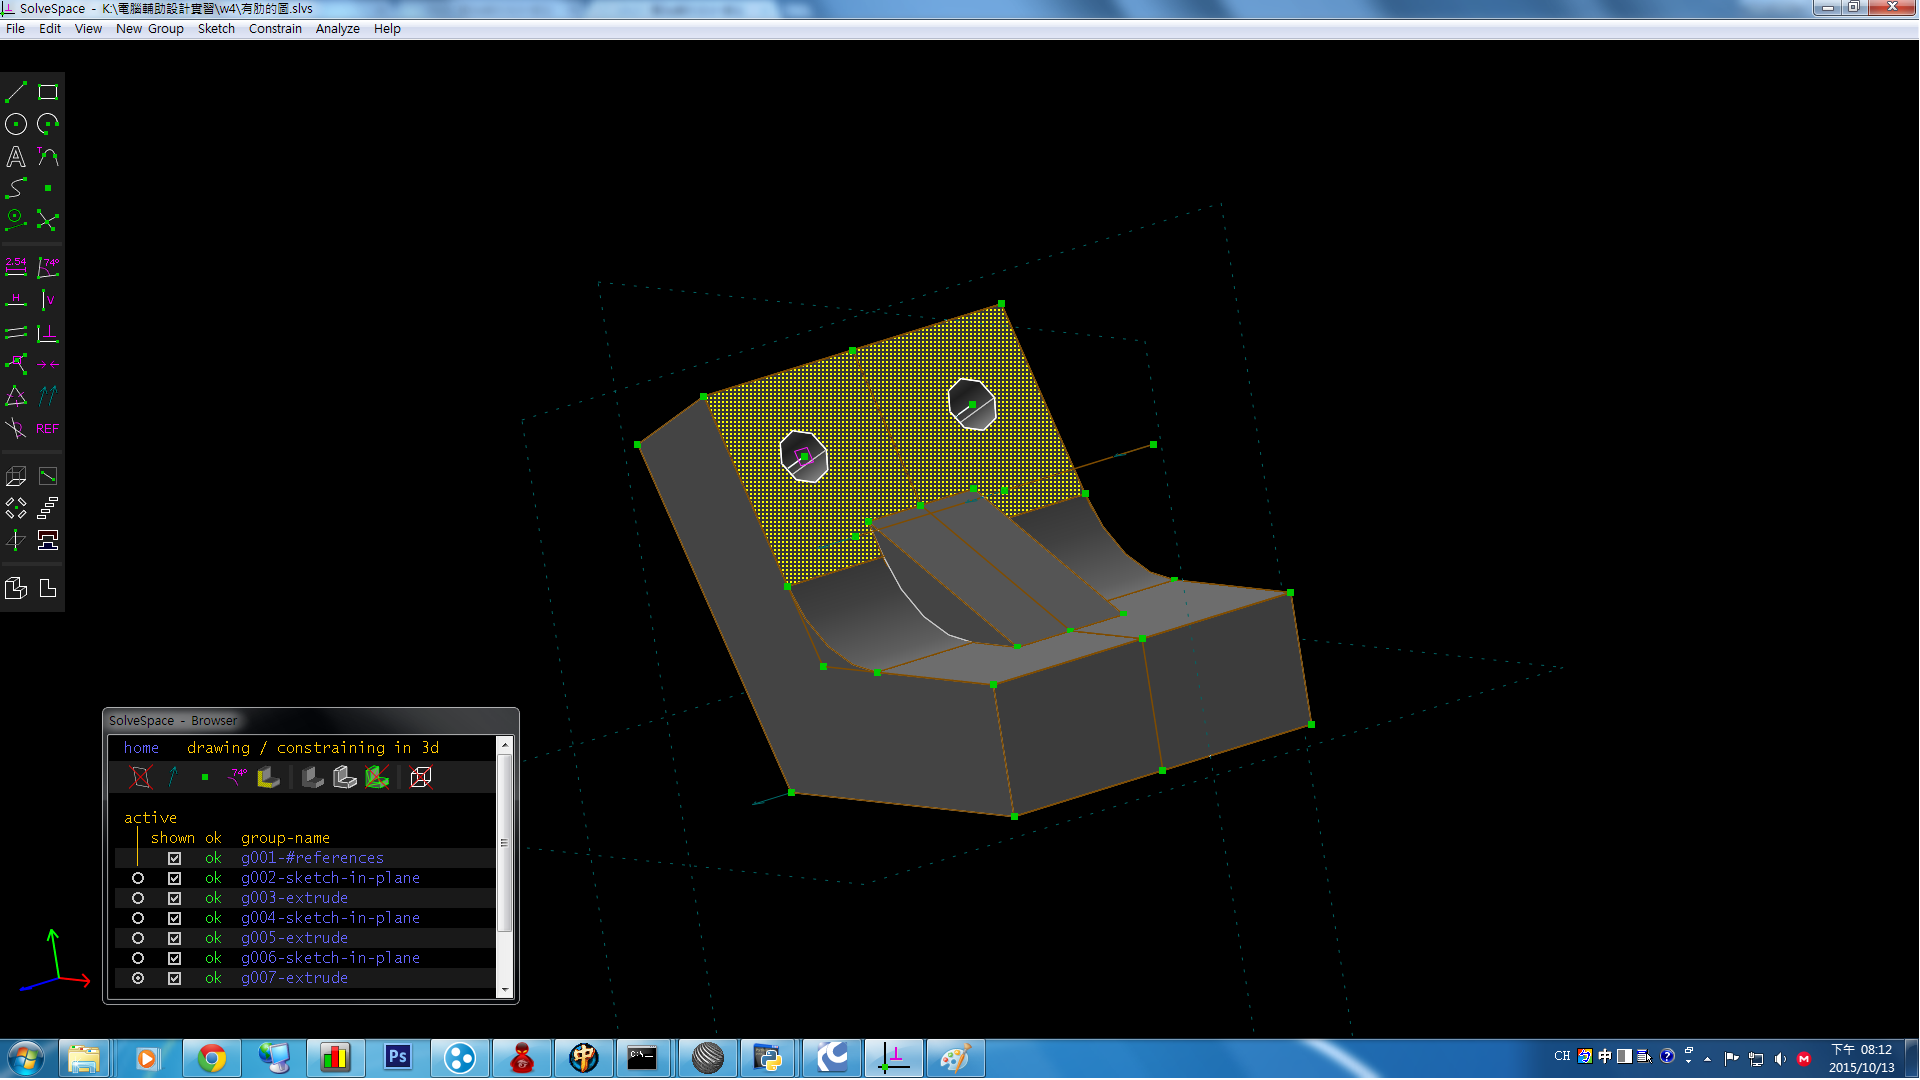
Task: Align view to active workplane icon
Action: point(48,588)
